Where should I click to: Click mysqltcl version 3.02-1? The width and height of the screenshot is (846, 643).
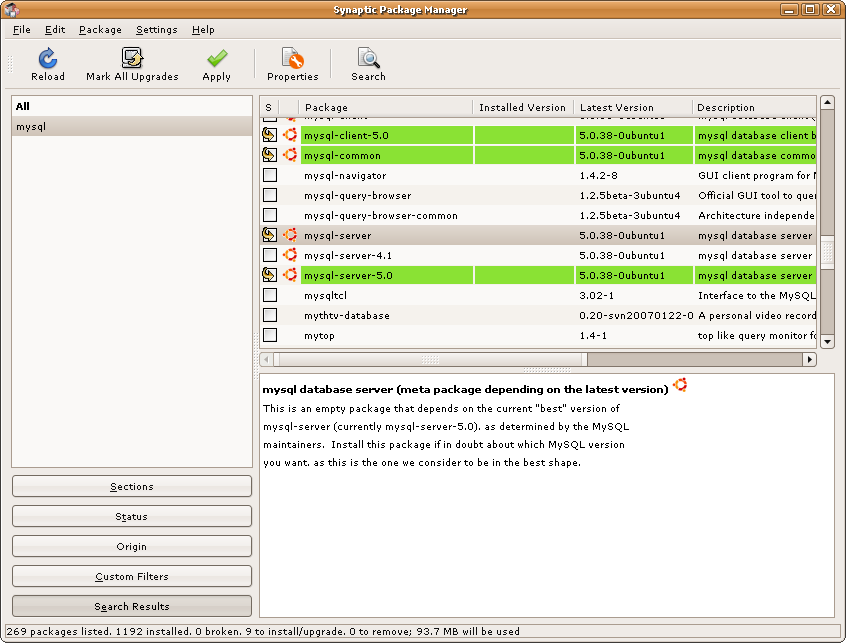click(x=598, y=295)
